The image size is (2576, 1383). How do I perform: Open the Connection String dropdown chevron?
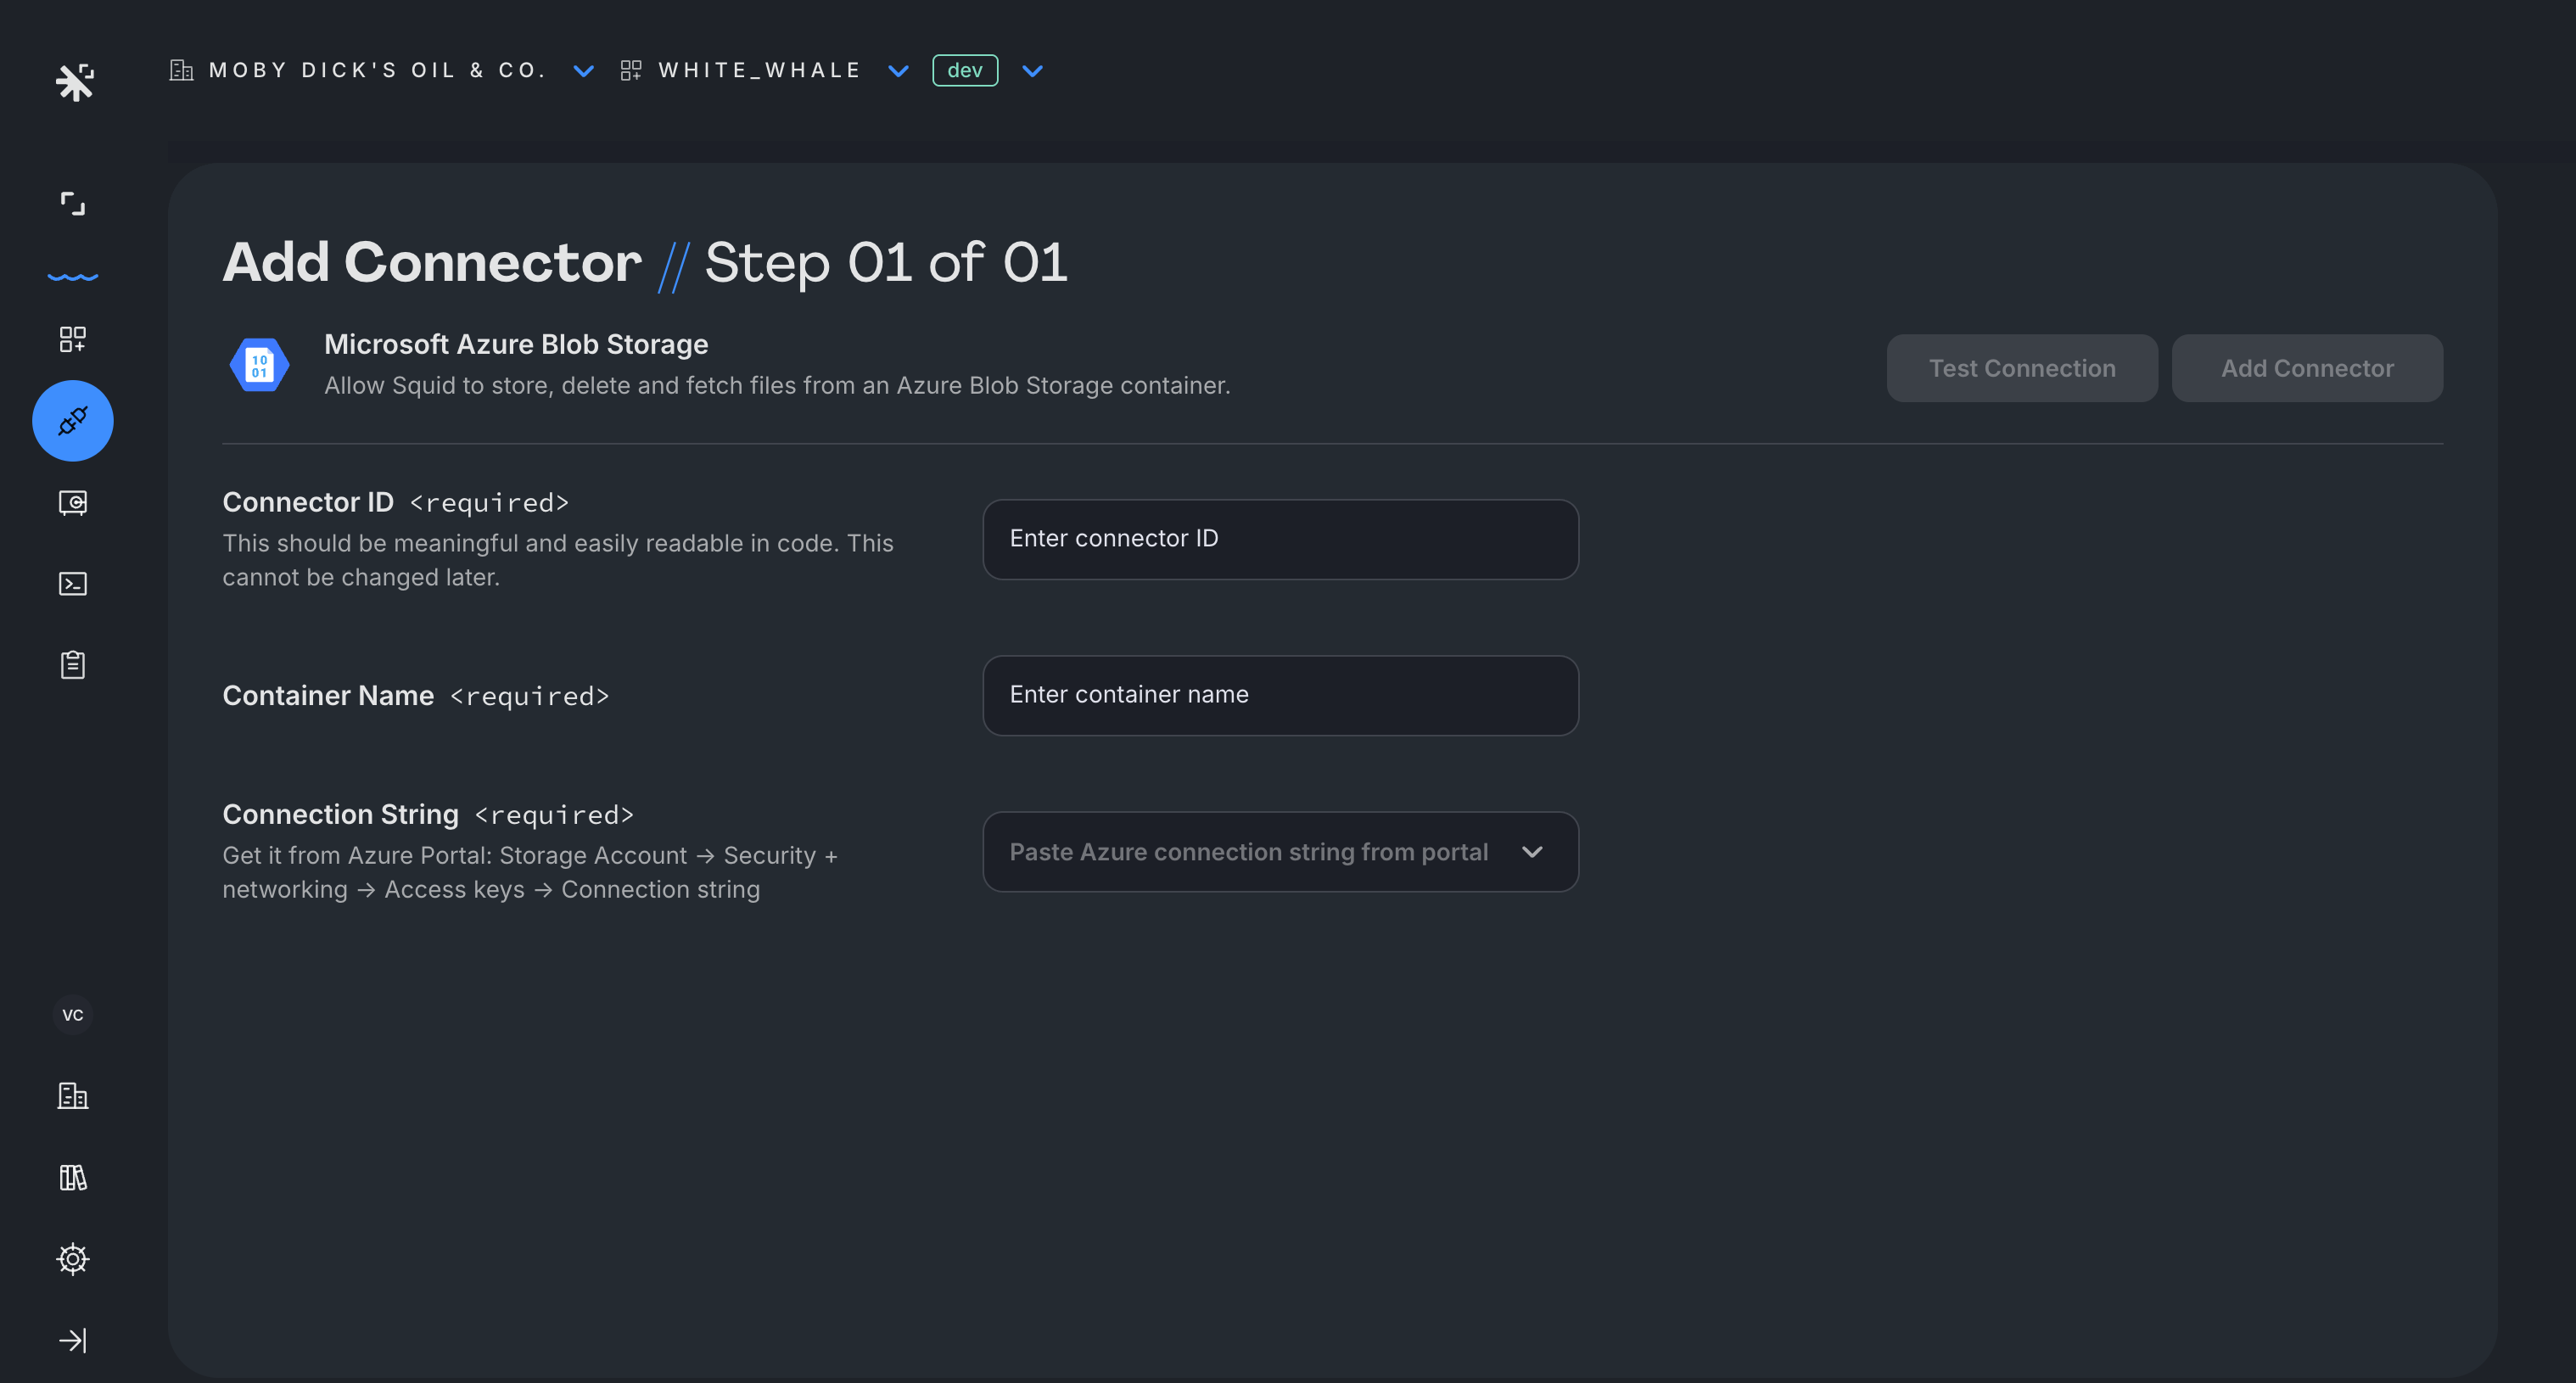point(1532,852)
